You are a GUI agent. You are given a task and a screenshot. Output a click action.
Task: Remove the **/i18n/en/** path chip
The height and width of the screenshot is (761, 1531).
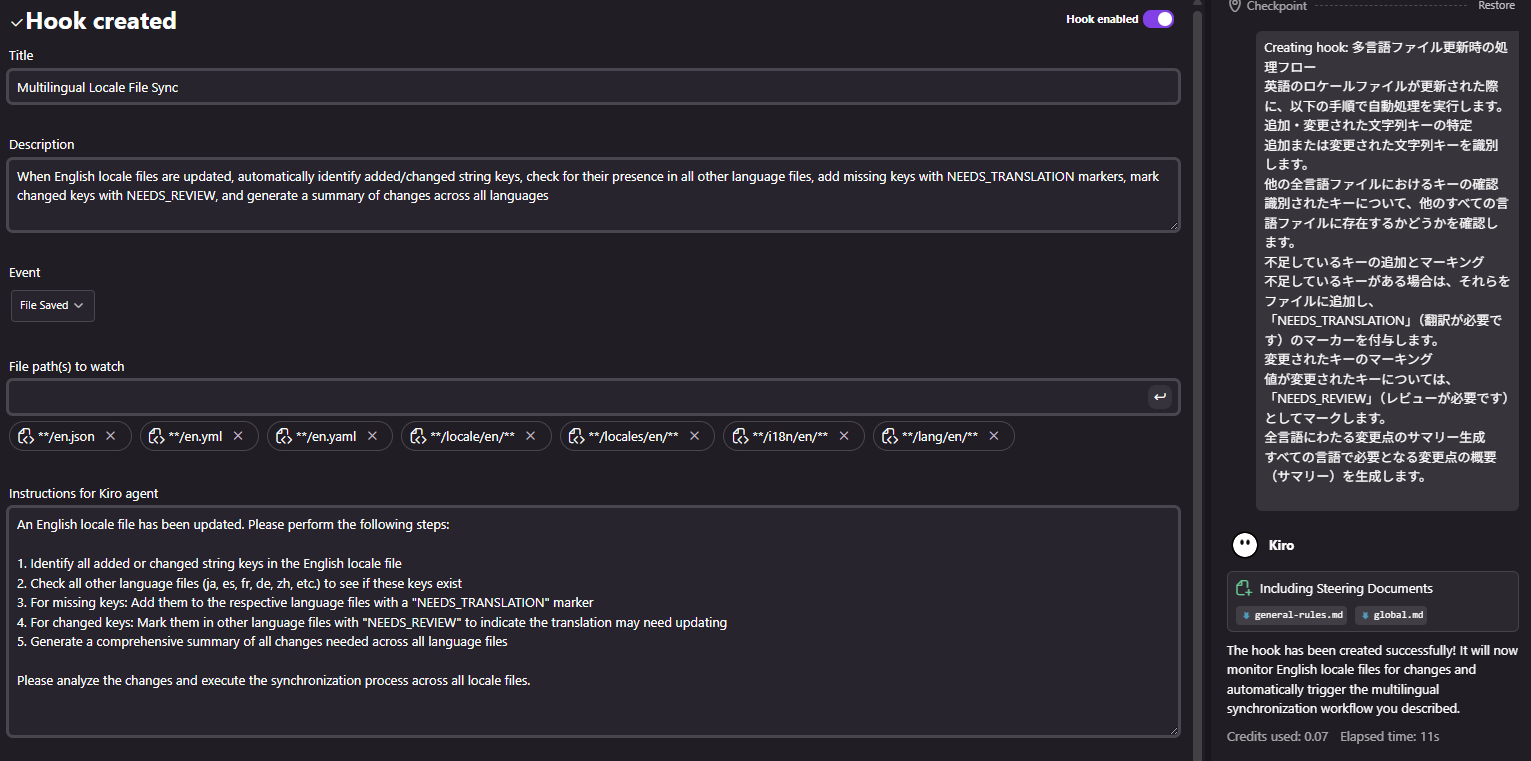[844, 436]
